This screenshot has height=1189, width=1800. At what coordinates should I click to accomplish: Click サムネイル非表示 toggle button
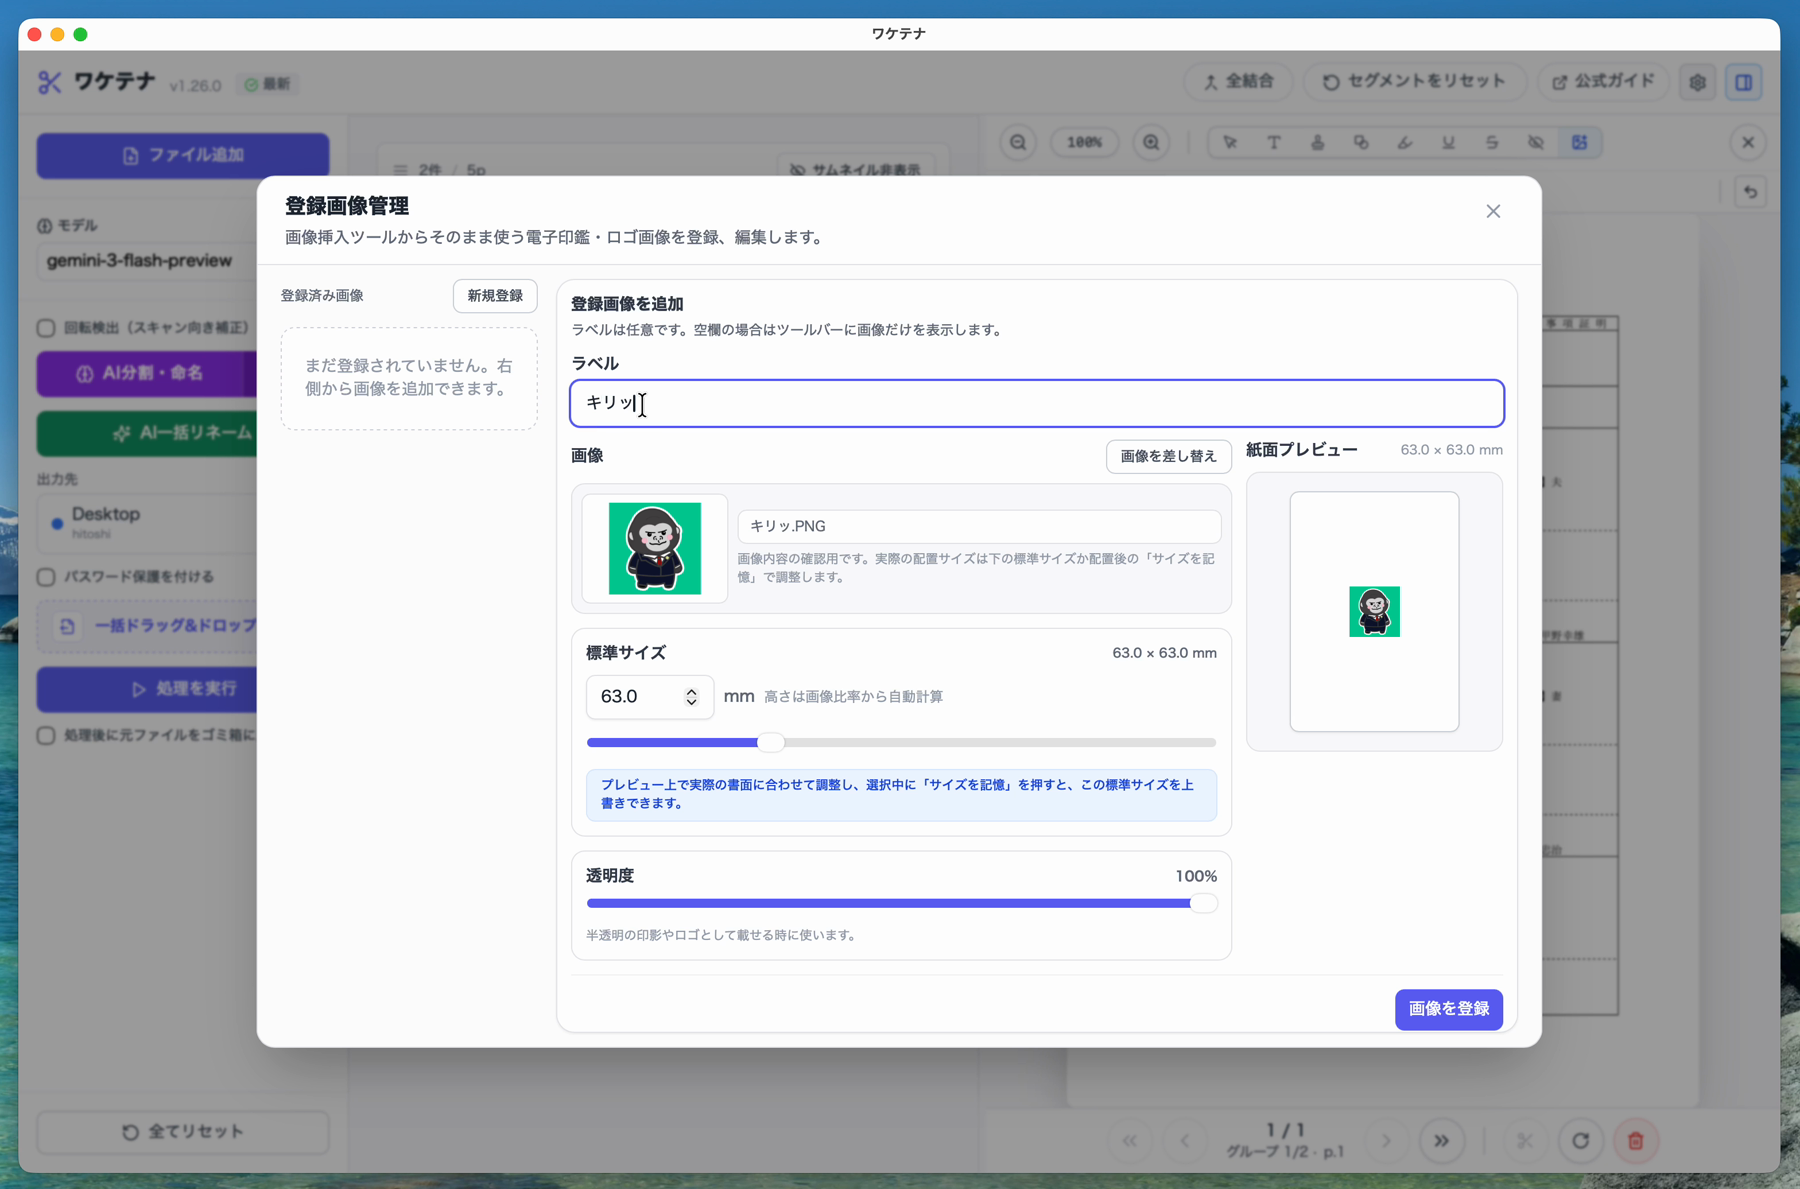pyautogui.click(x=856, y=169)
